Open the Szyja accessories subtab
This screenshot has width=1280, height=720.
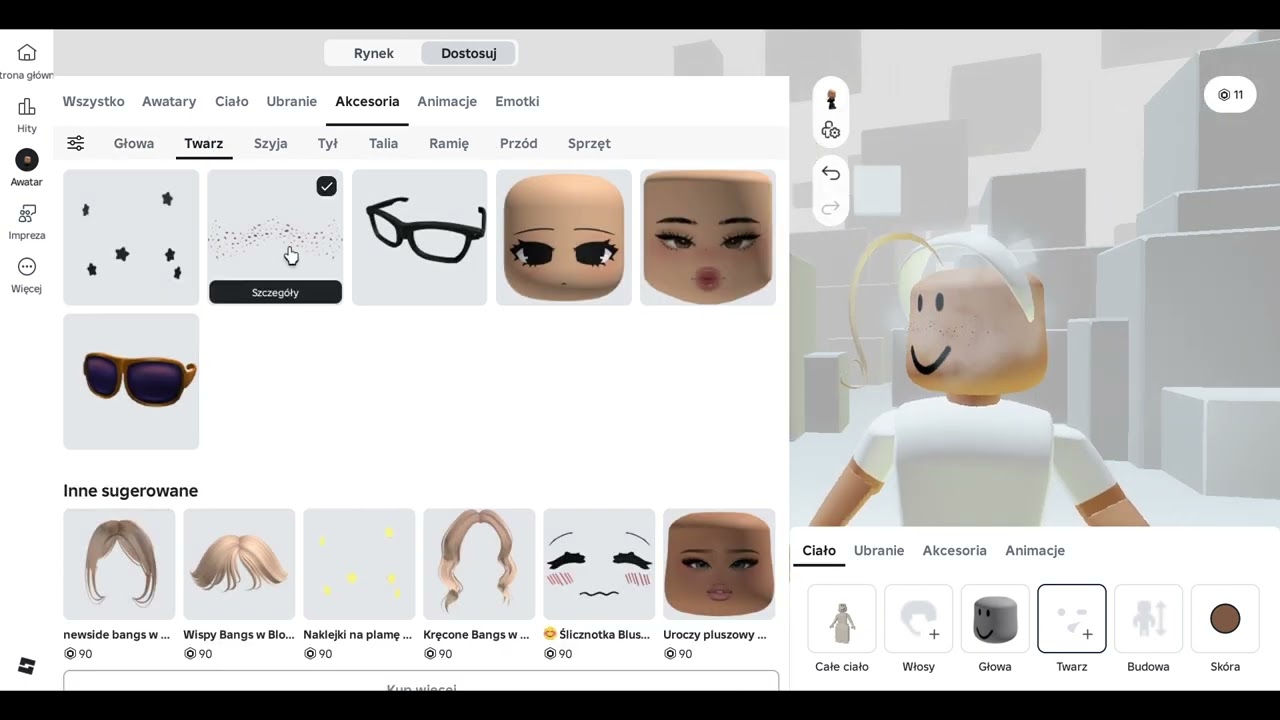tap(271, 143)
